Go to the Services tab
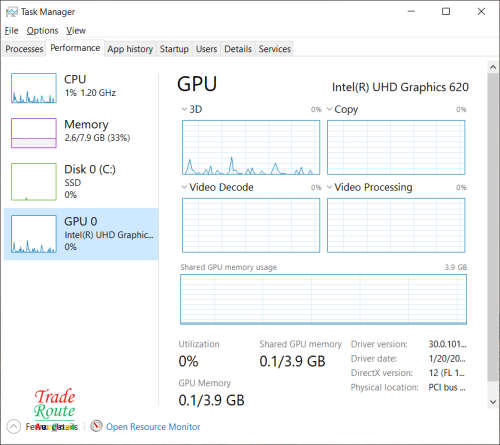This screenshot has height=445, width=500. [275, 49]
